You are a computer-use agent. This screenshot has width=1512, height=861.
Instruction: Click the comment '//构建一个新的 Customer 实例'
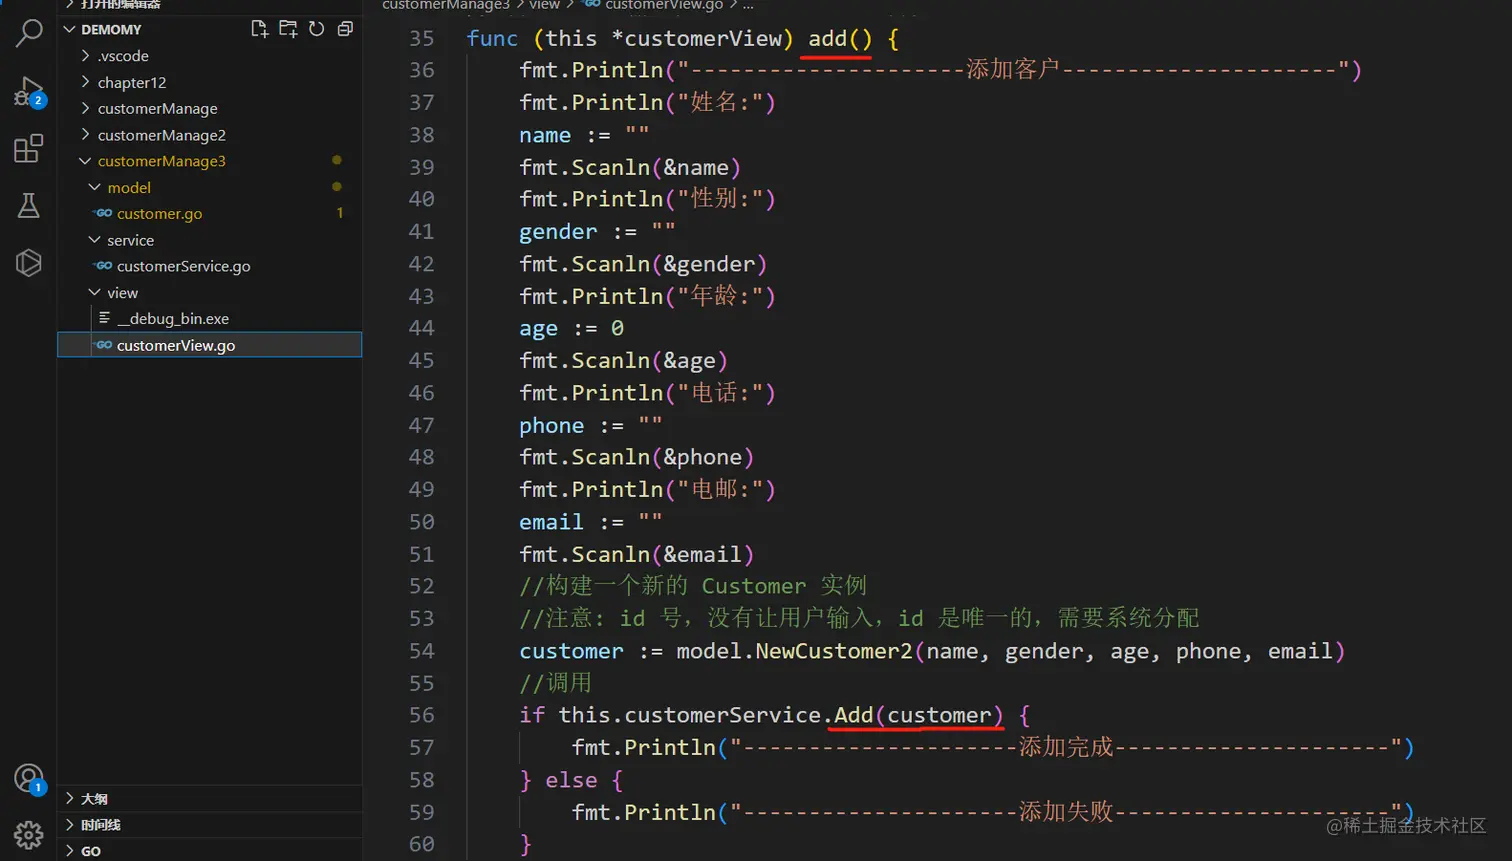pyautogui.click(x=693, y=586)
